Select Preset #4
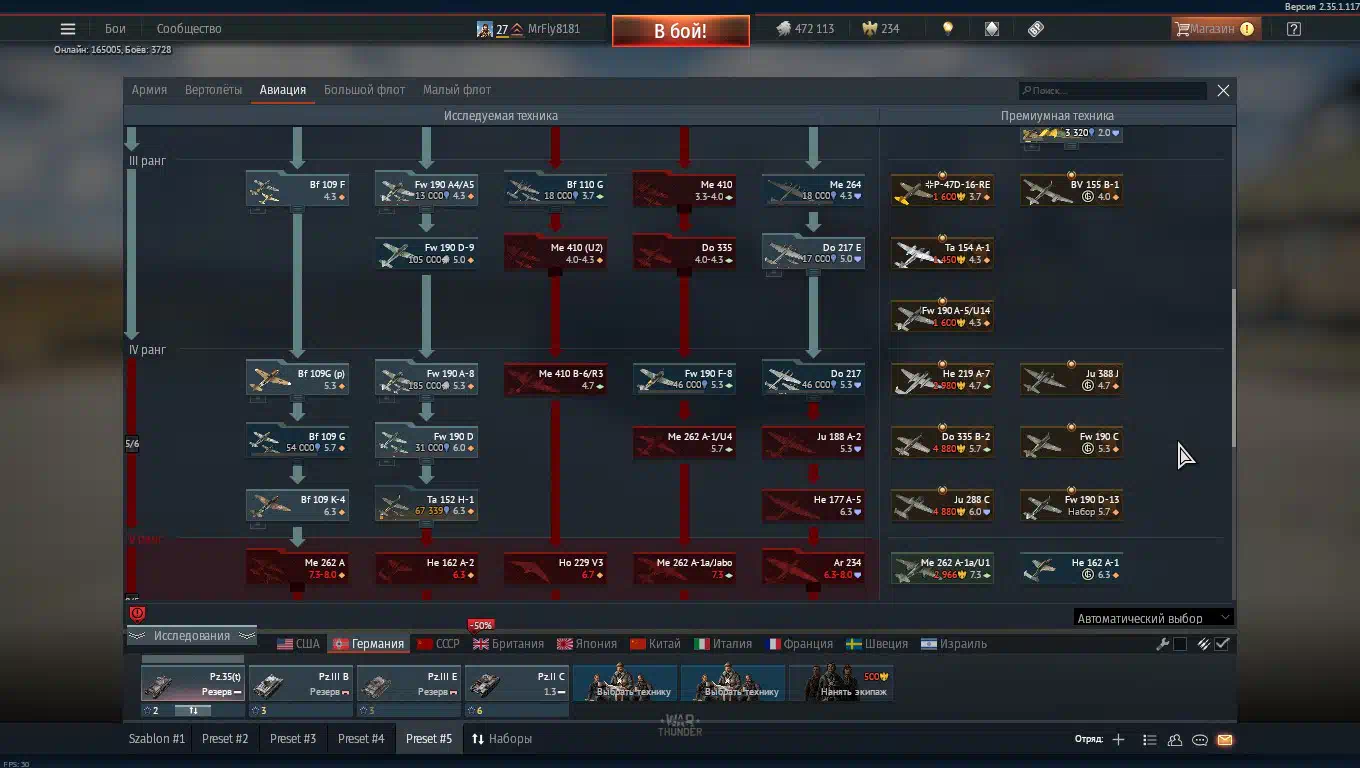The image size is (1360, 768). click(361, 739)
